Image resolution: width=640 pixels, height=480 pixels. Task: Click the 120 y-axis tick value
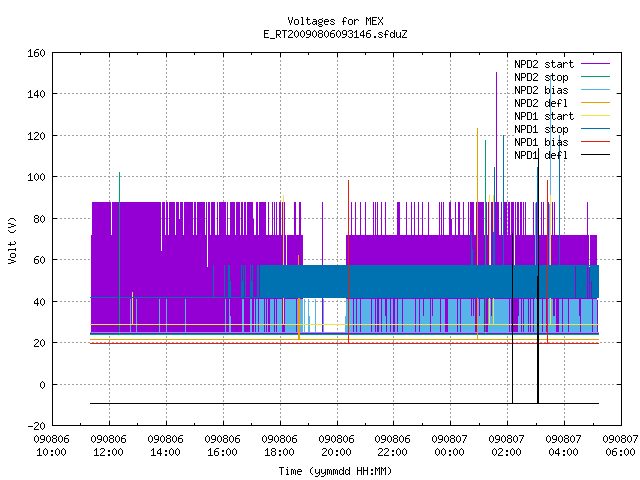point(36,136)
